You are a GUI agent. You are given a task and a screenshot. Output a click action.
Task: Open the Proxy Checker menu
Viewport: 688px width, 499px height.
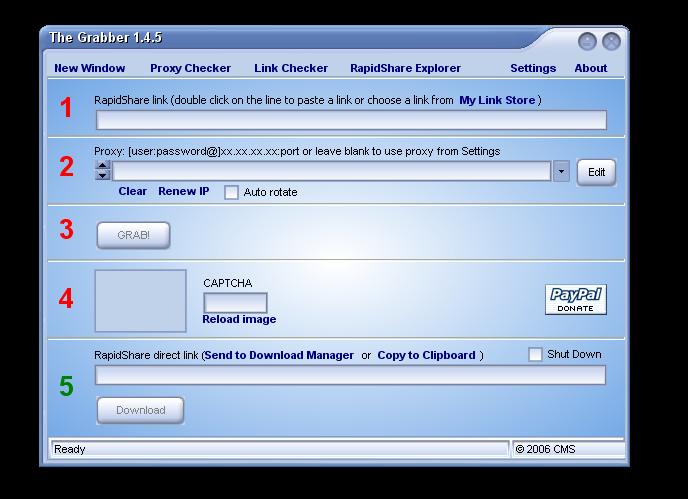pos(190,68)
